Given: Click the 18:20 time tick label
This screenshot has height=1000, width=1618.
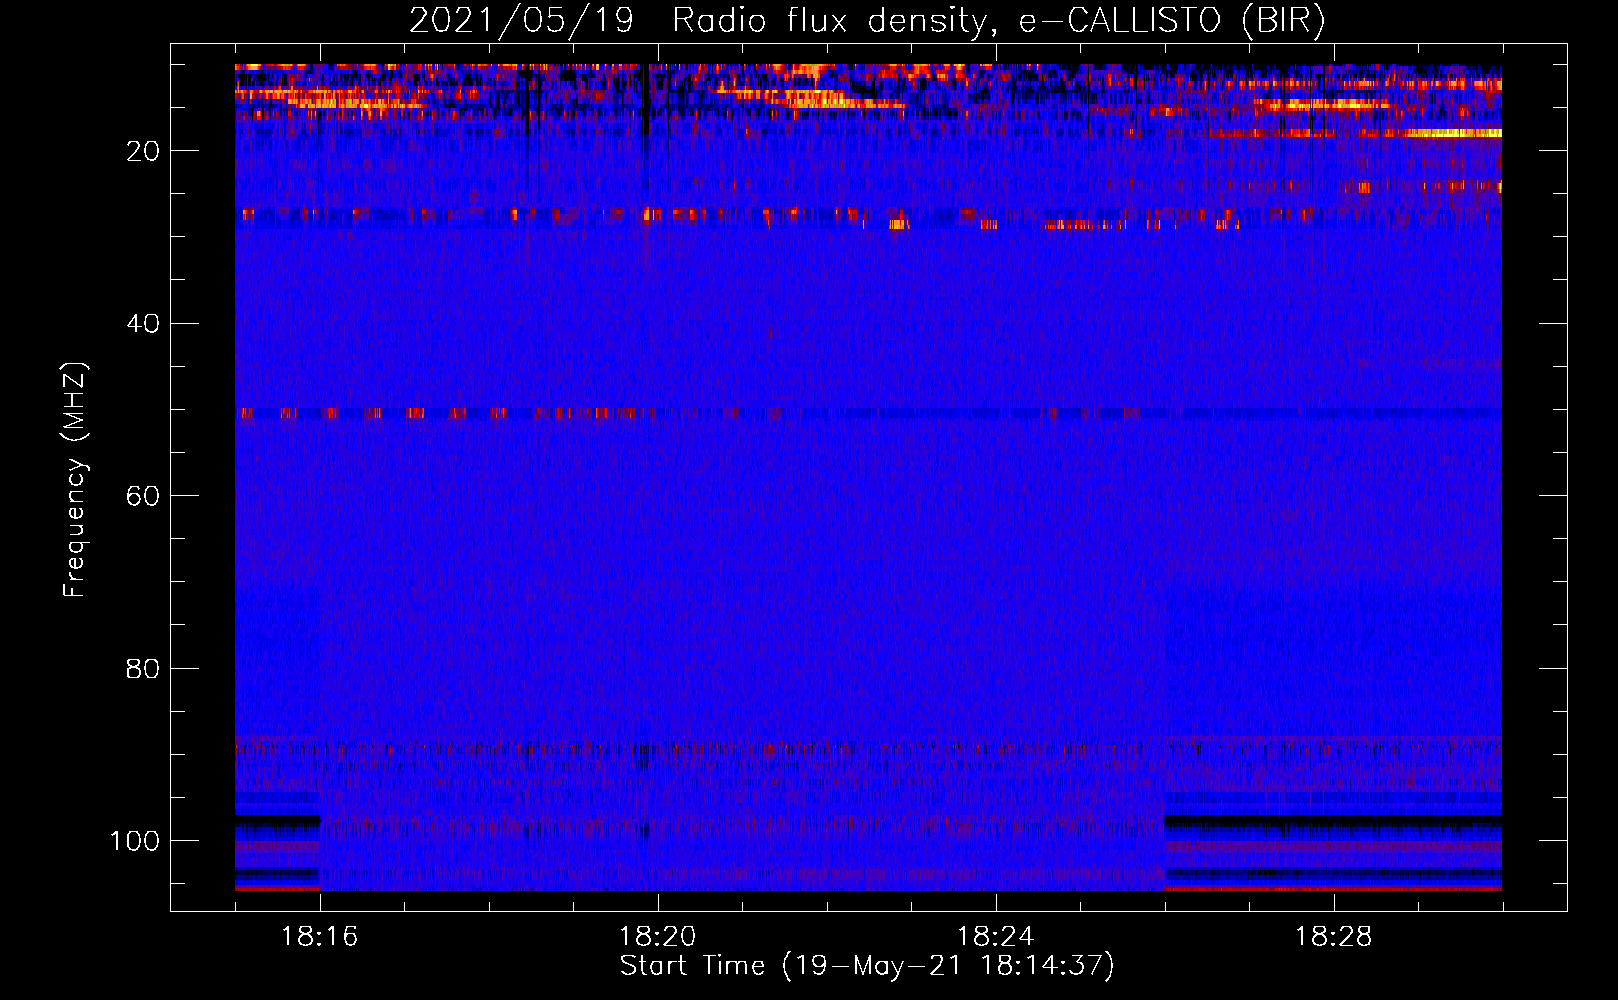Looking at the screenshot, I should [x=658, y=937].
